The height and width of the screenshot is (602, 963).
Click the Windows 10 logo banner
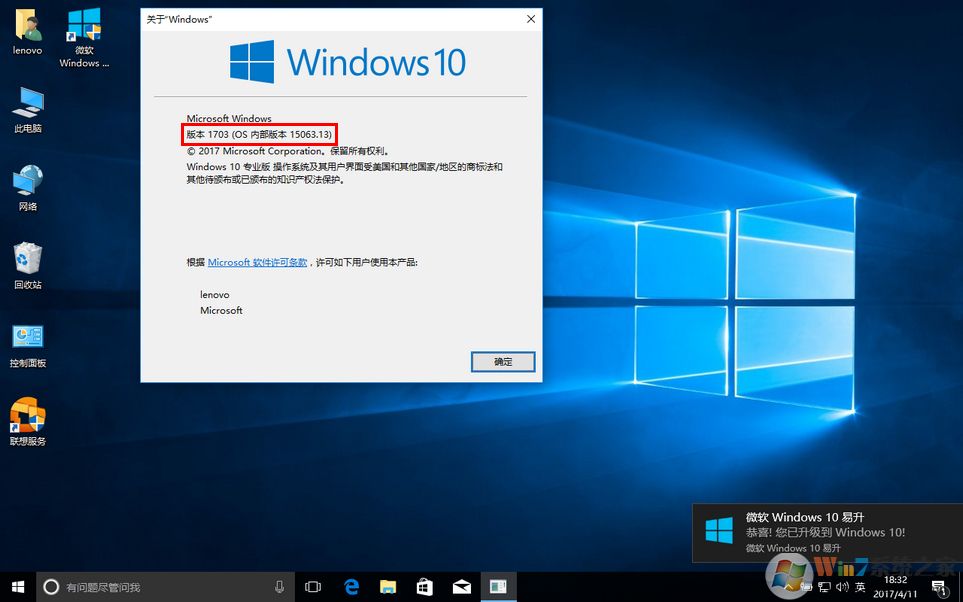pyautogui.click(x=348, y=62)
